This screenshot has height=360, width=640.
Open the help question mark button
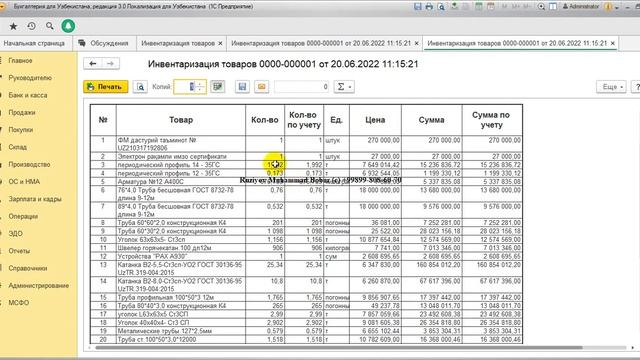pyautogui.click(x=636, y=87)
